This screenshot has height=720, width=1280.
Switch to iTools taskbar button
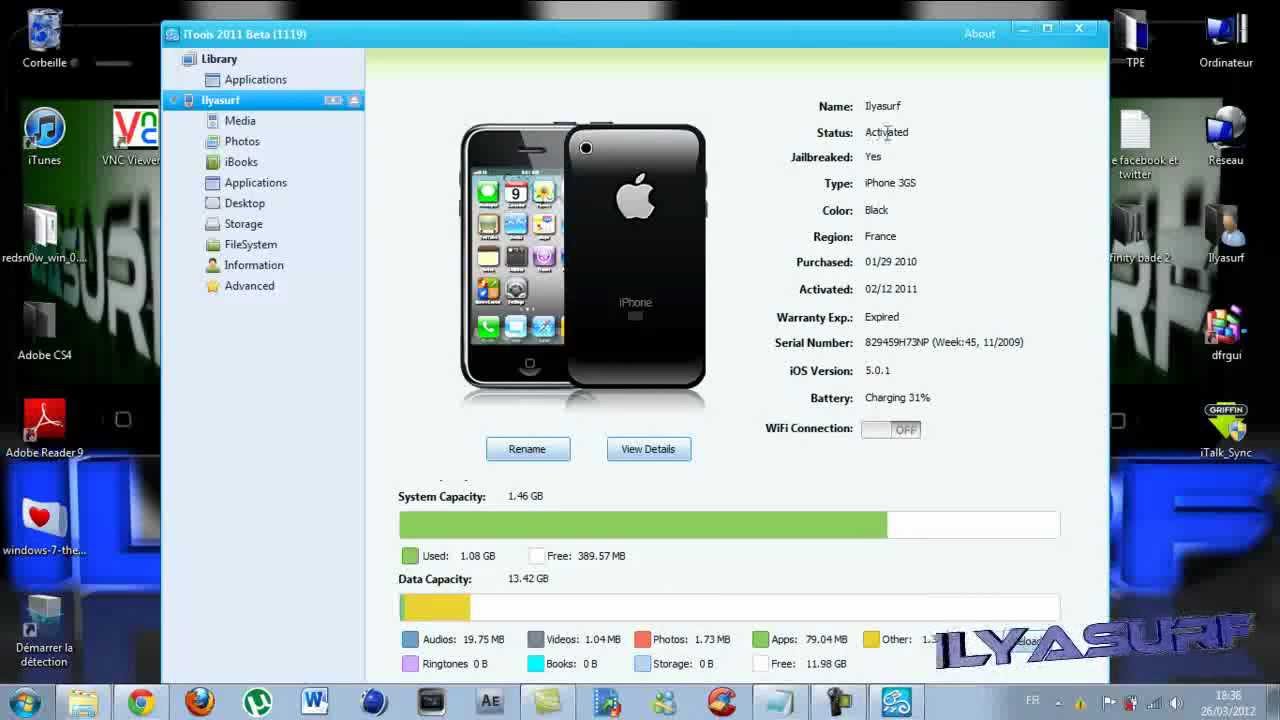896,702
